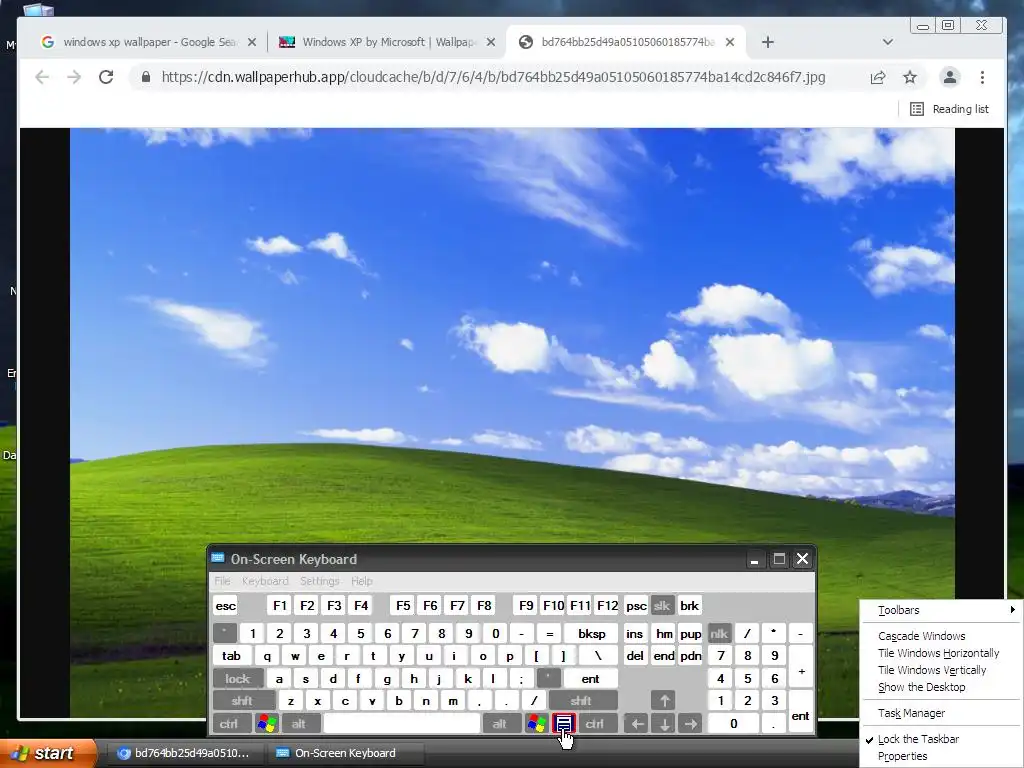Viewport: 1024px width, 768px height.
Task: Open the Keyboard menu
Action: click(x=264, y=581)
